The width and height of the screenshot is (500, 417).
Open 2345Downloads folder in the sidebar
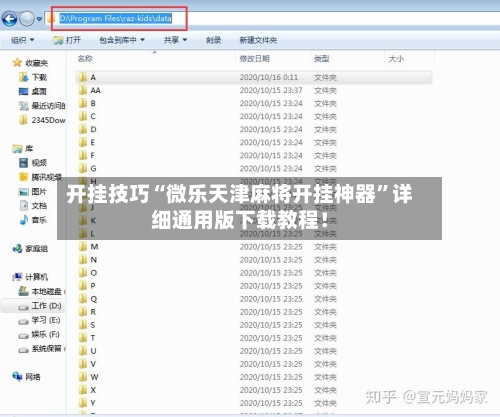42,120
